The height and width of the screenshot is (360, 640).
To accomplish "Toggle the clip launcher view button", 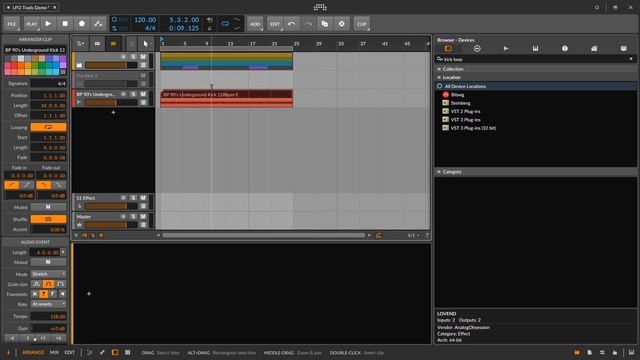I will 97,44.
